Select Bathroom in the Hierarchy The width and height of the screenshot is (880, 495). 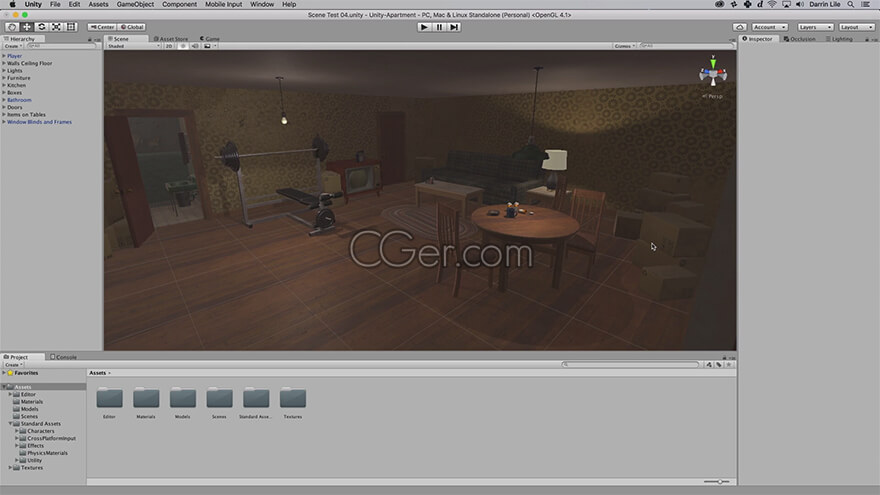click(19, 100)
